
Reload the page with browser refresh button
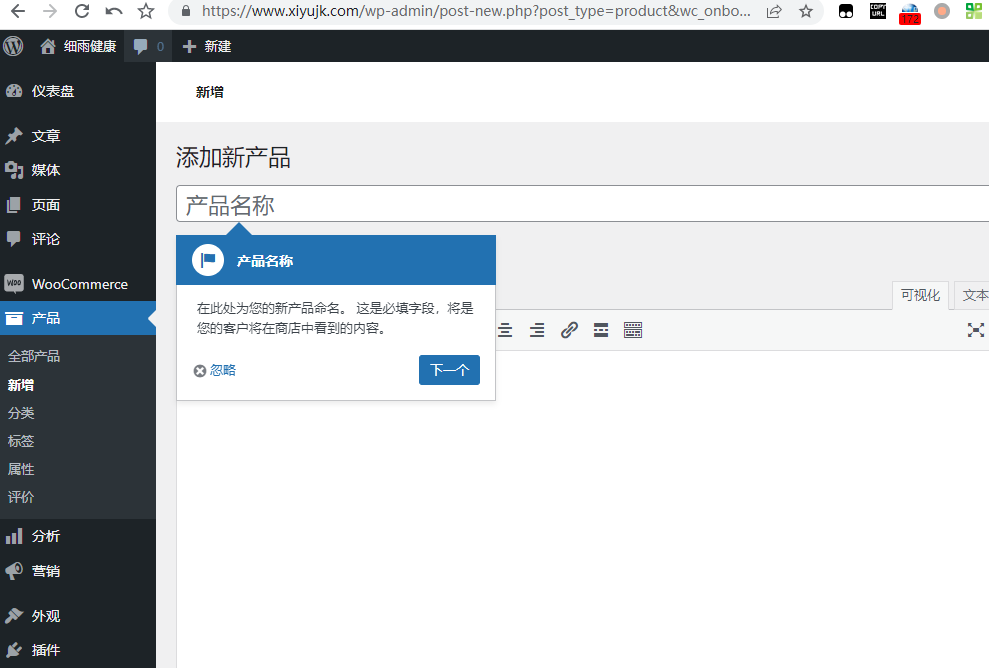point(82,12)
